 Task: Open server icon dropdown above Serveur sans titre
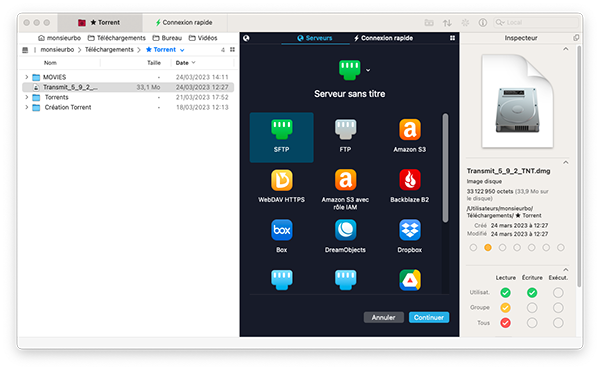[368, 70]
